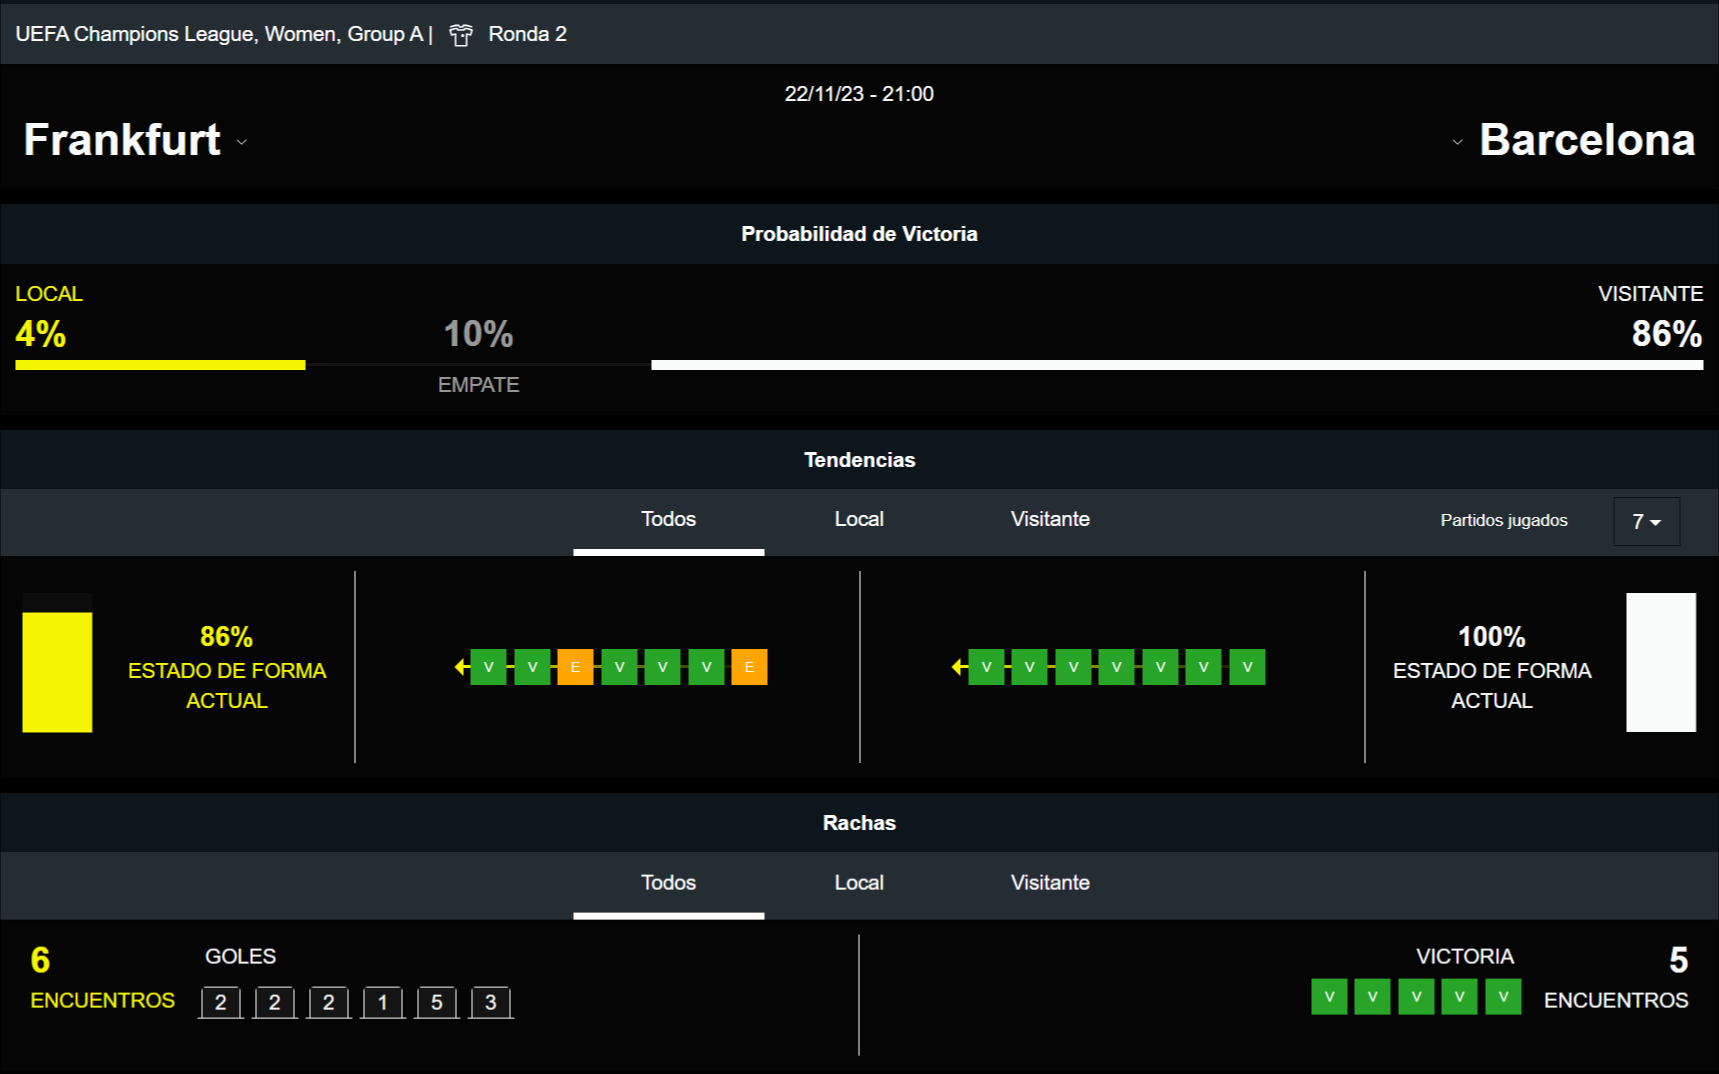Click the yellow arrow before Frankfurt's results

[x=461, y=667]
